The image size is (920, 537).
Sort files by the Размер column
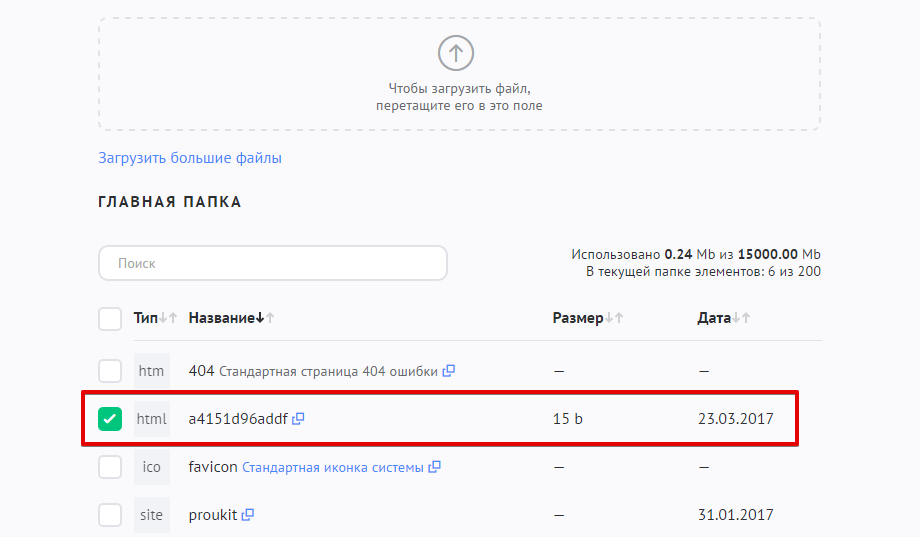578,318
